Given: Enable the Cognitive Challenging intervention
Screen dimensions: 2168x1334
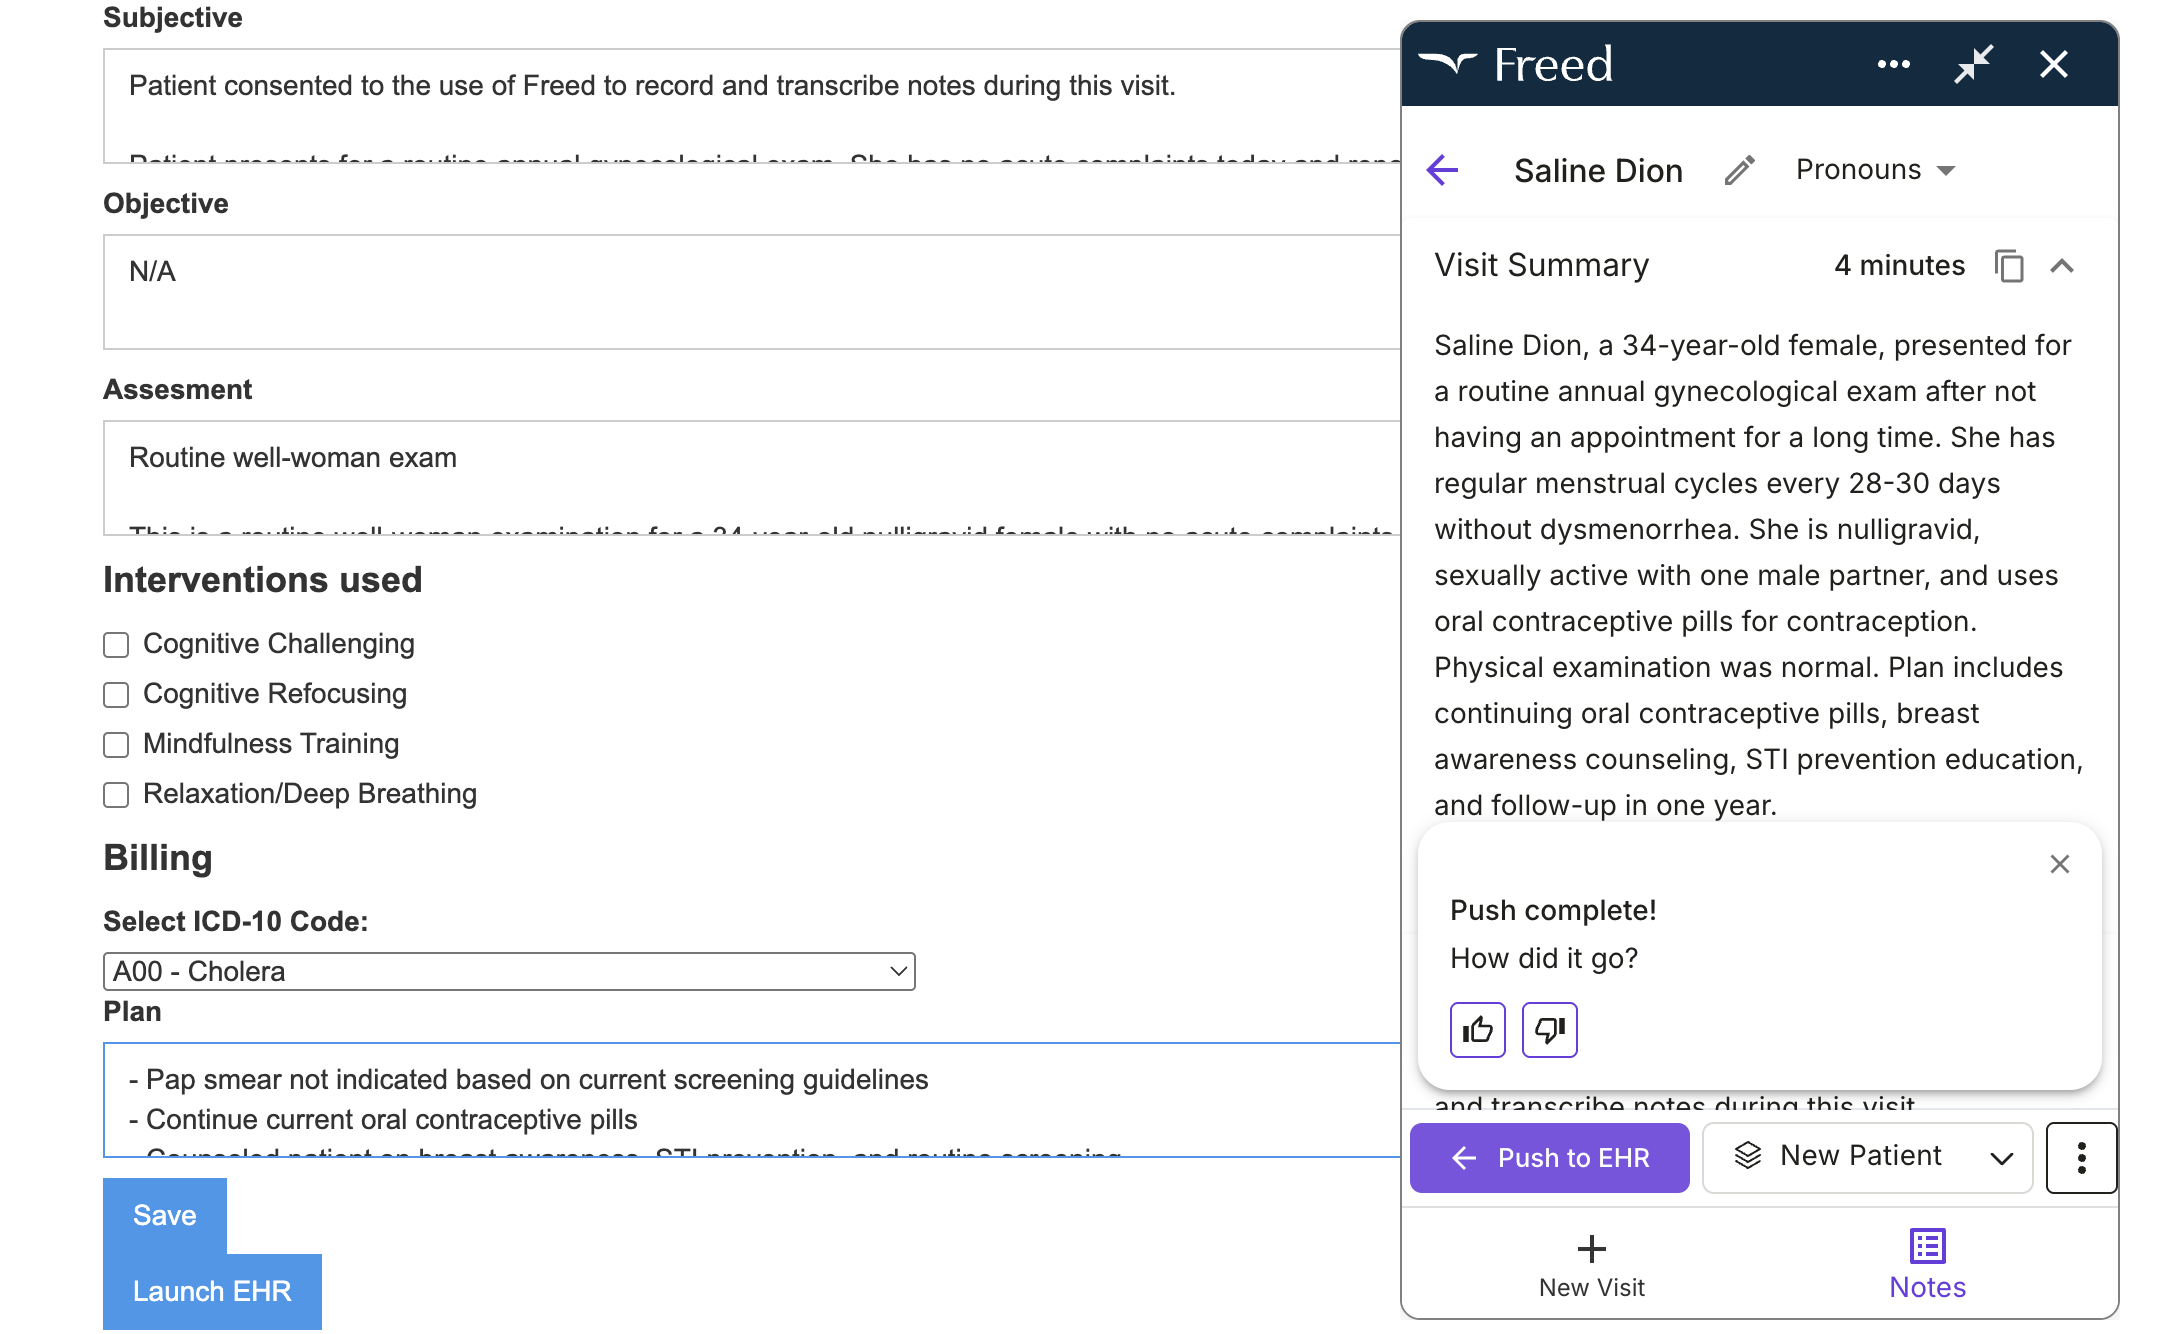Looking at the screenshot, I should tap(116, 644).
